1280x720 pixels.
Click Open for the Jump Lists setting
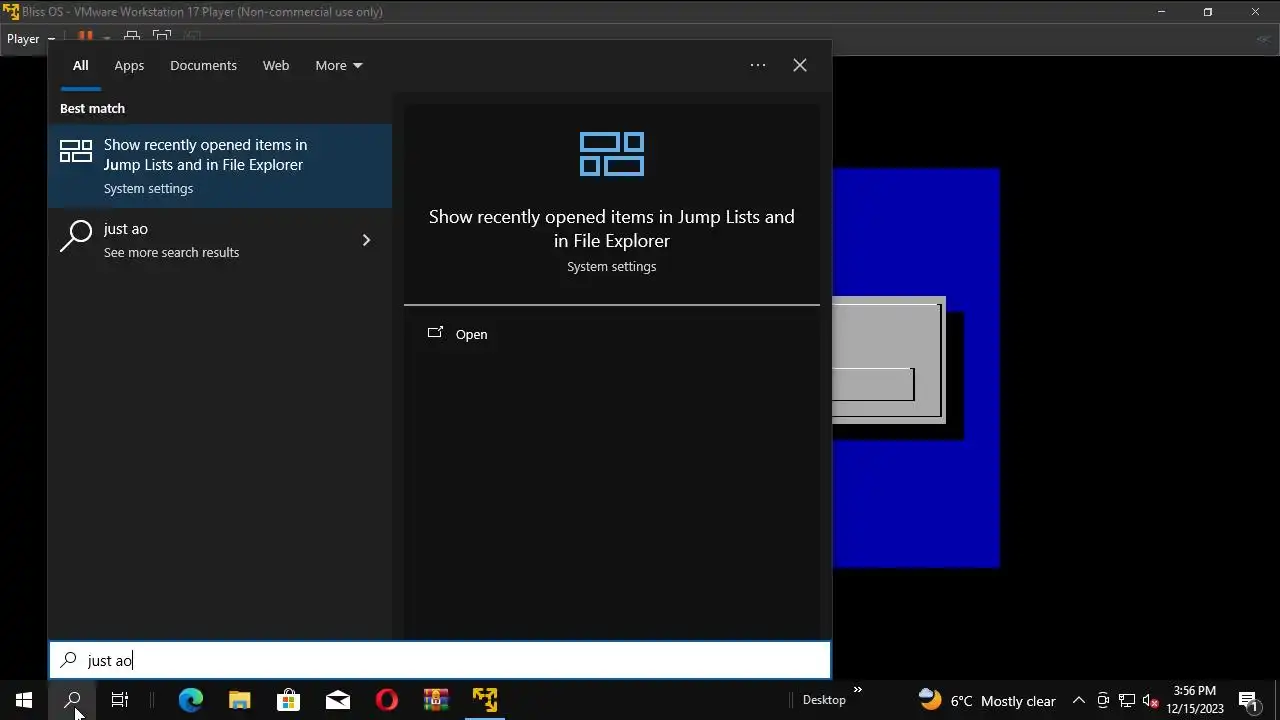471,334
